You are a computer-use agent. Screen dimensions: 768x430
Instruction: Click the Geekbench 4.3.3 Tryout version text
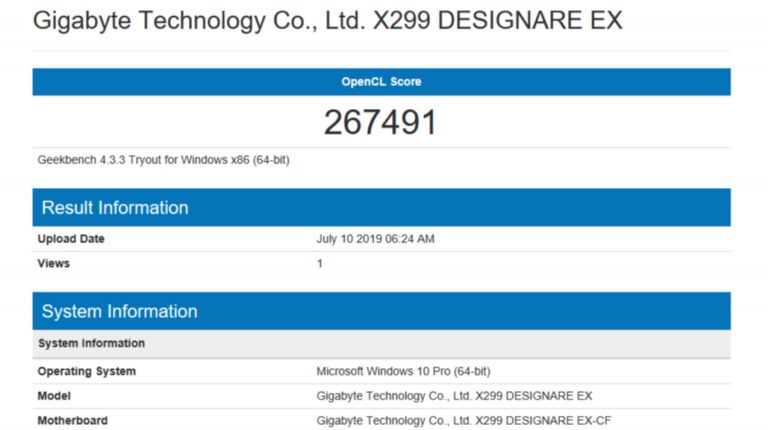point(139,159)
